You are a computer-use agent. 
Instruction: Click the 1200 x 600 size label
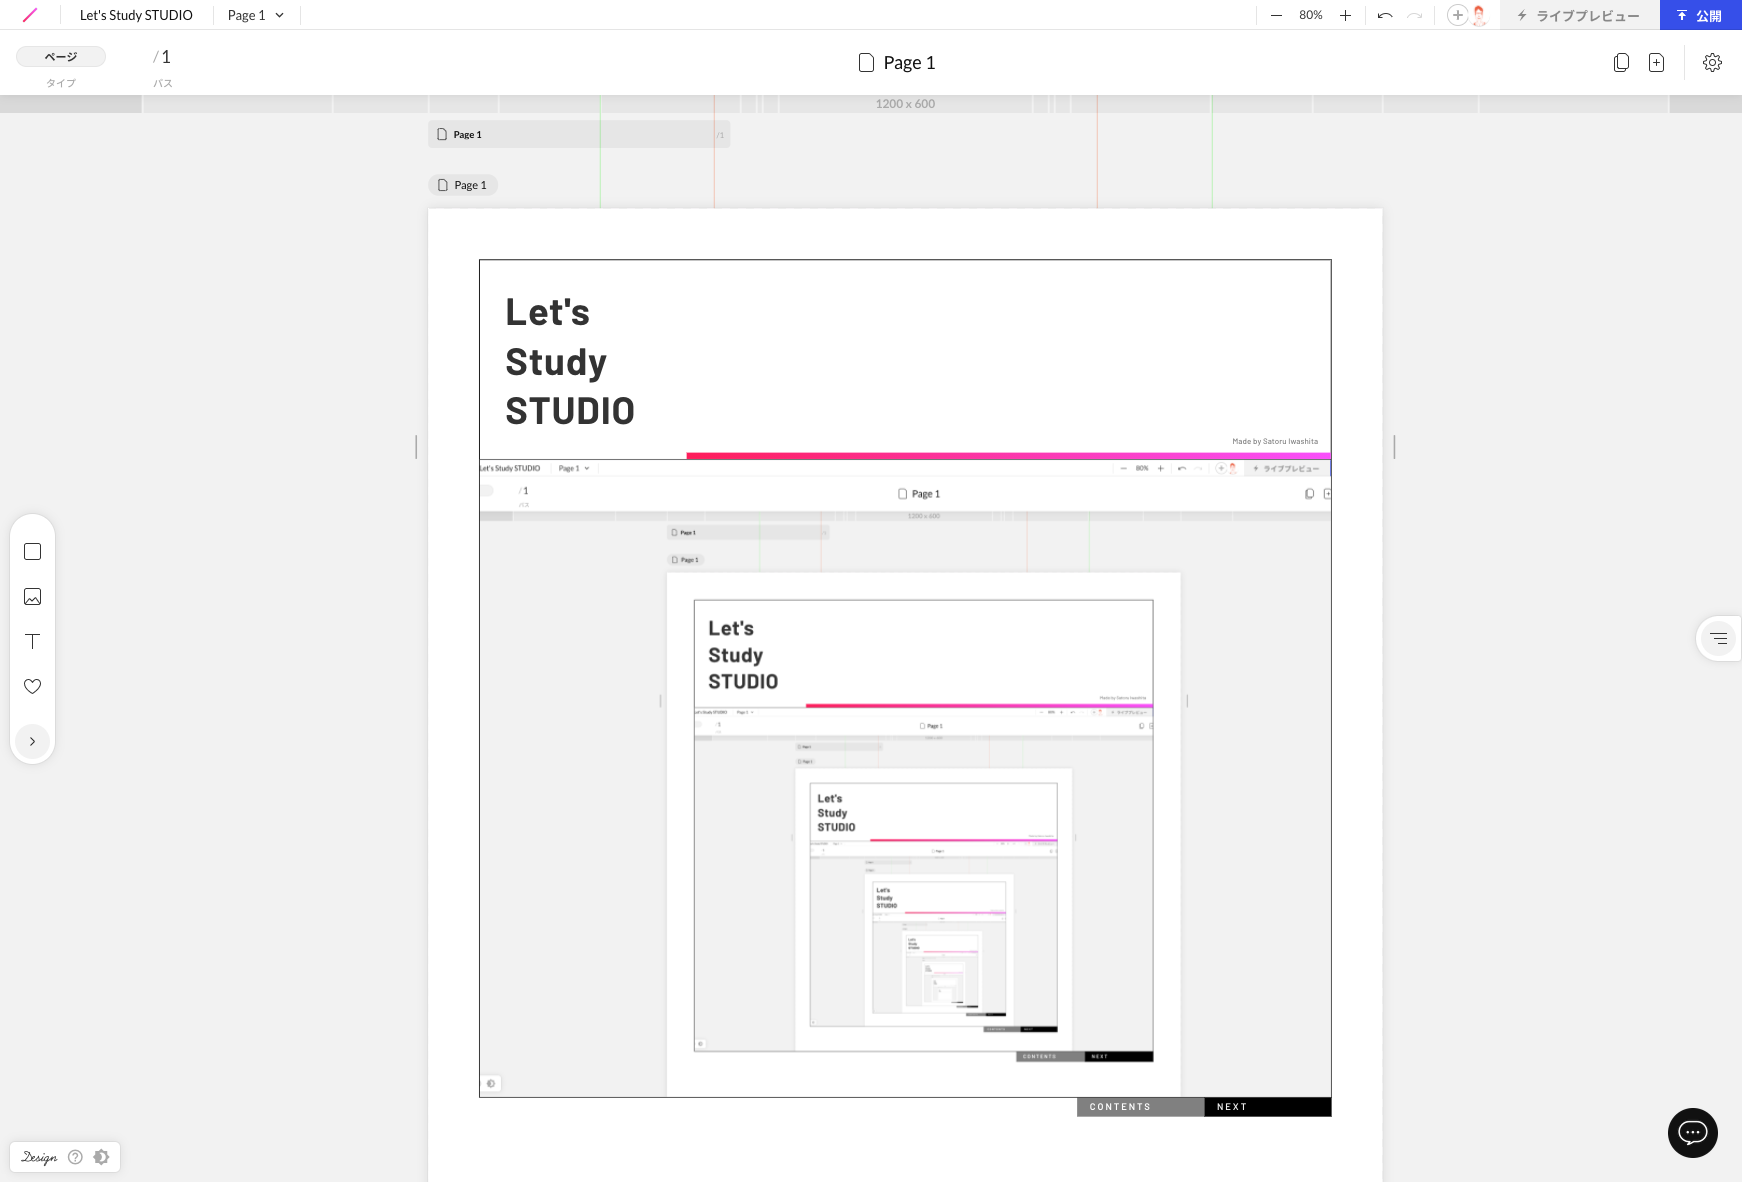click(x=905, y=104)
